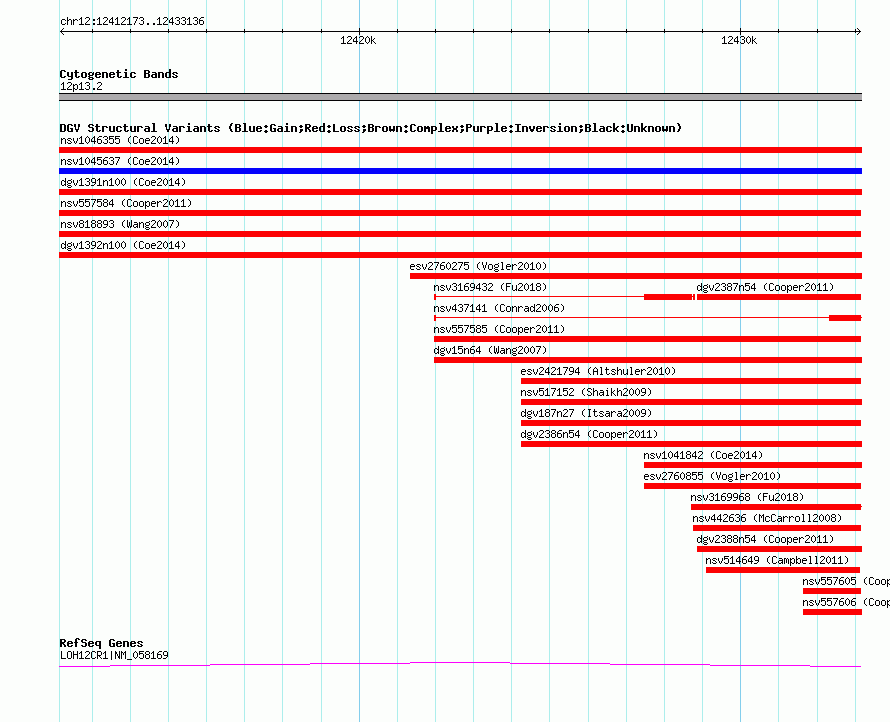890x722 pixels.
Task: Click the 12420k ruler tick label
Action: 358,40
